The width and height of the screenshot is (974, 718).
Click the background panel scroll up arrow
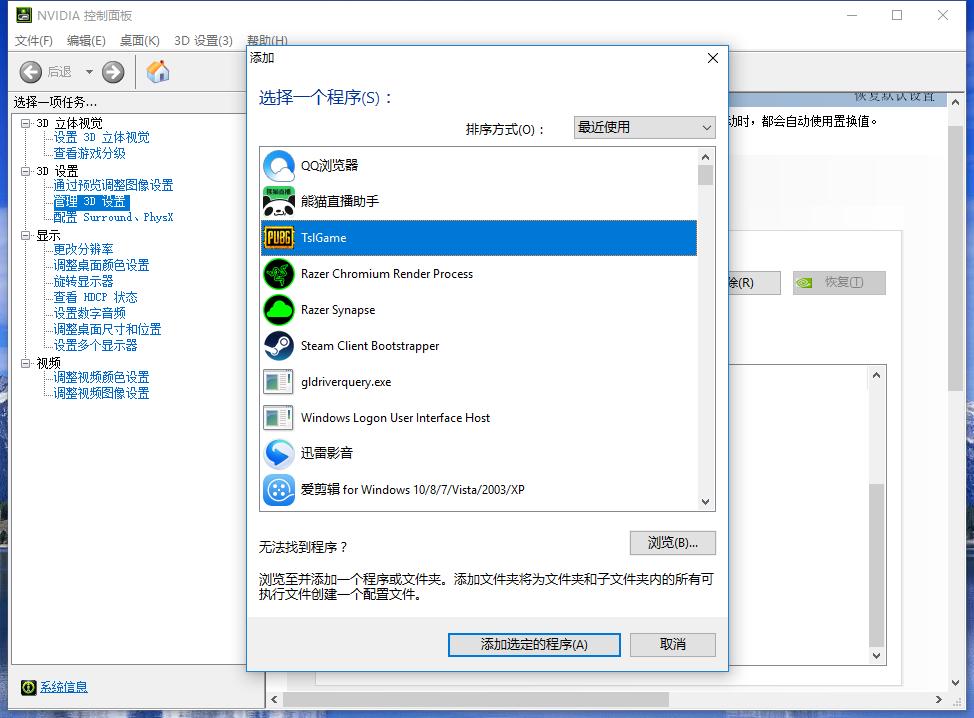(955, 102)
